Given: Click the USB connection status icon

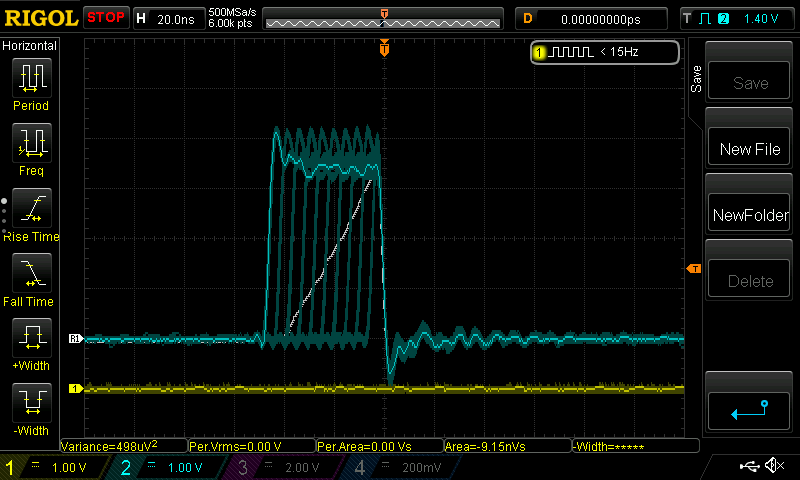Looking at the screenshot, I should click(749, 466).
